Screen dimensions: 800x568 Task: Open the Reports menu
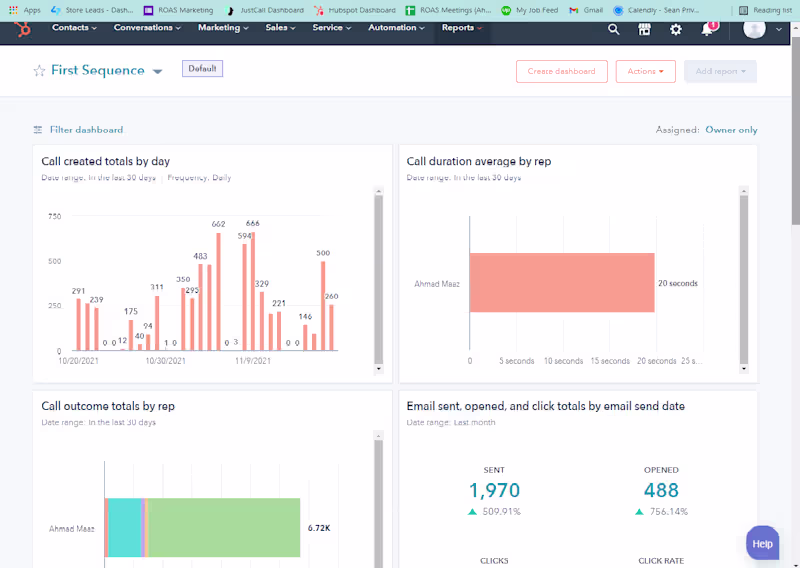point(462,28)
